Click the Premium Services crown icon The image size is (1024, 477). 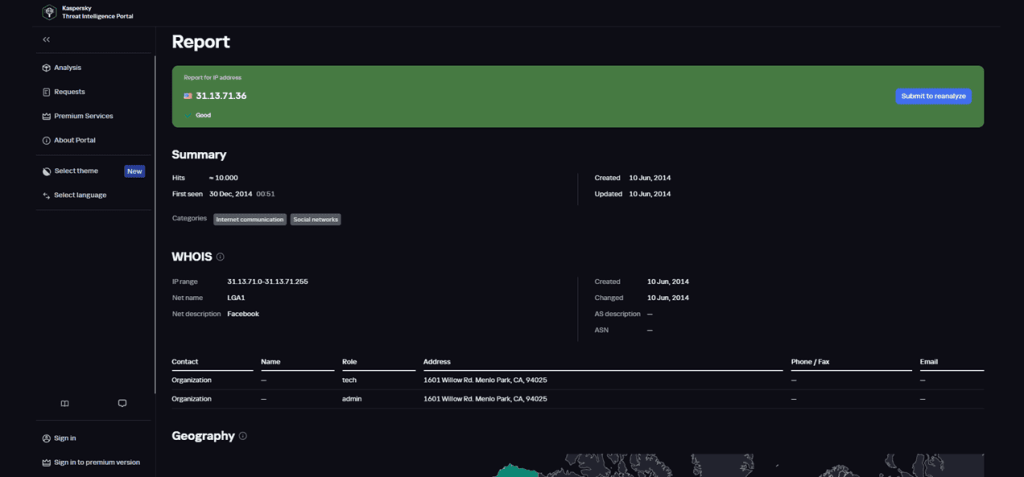46,116
